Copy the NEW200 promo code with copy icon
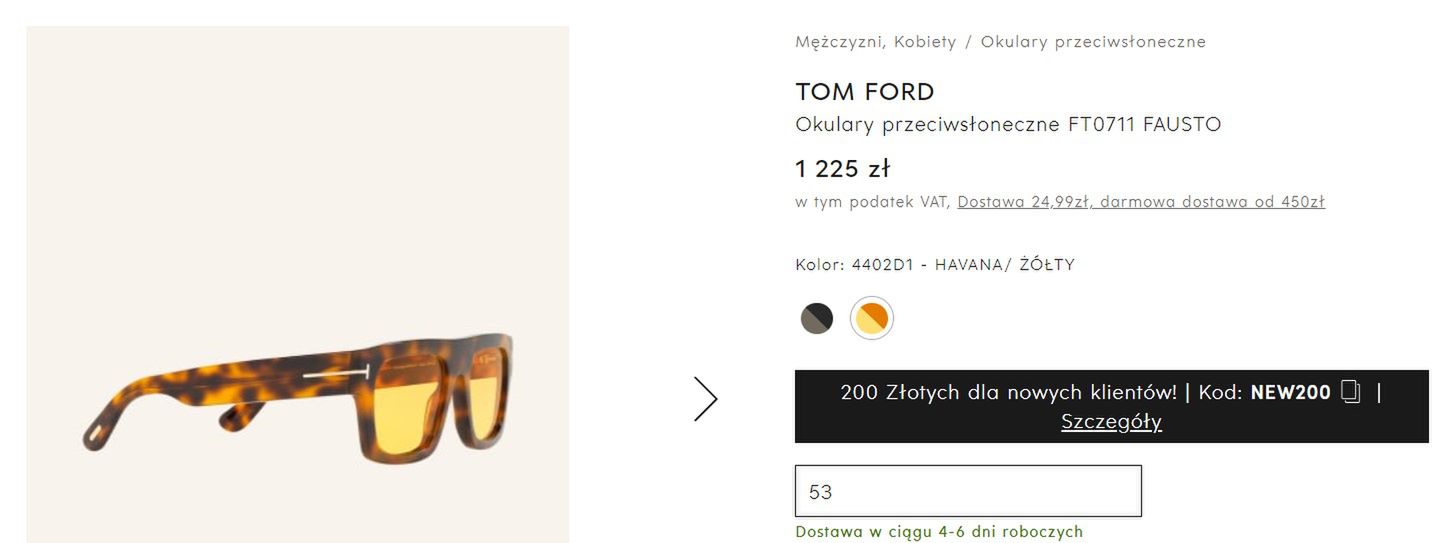This screenshot has height=543, width=1455. click(1351, 392)
